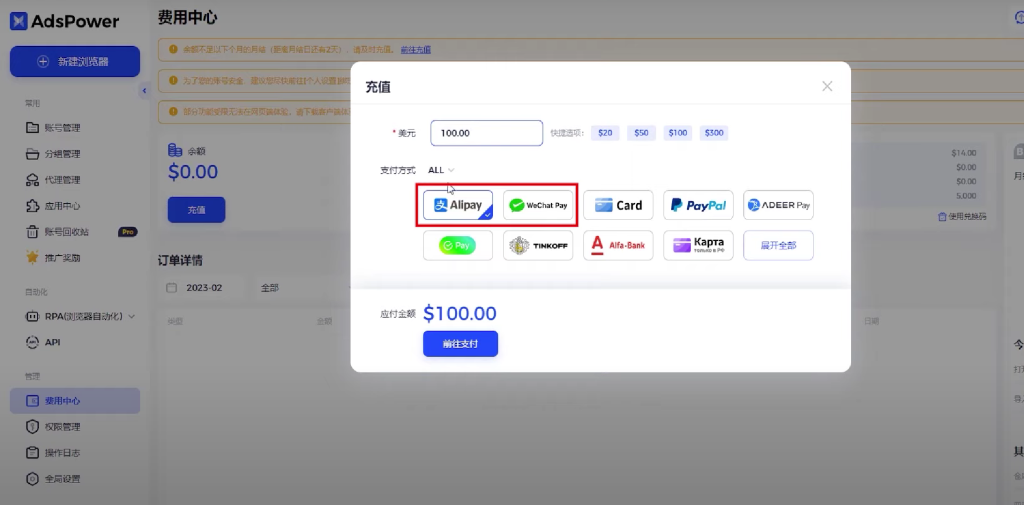Select Alipay payment method
1024x505 pixels.
click(x=458, y=205)
